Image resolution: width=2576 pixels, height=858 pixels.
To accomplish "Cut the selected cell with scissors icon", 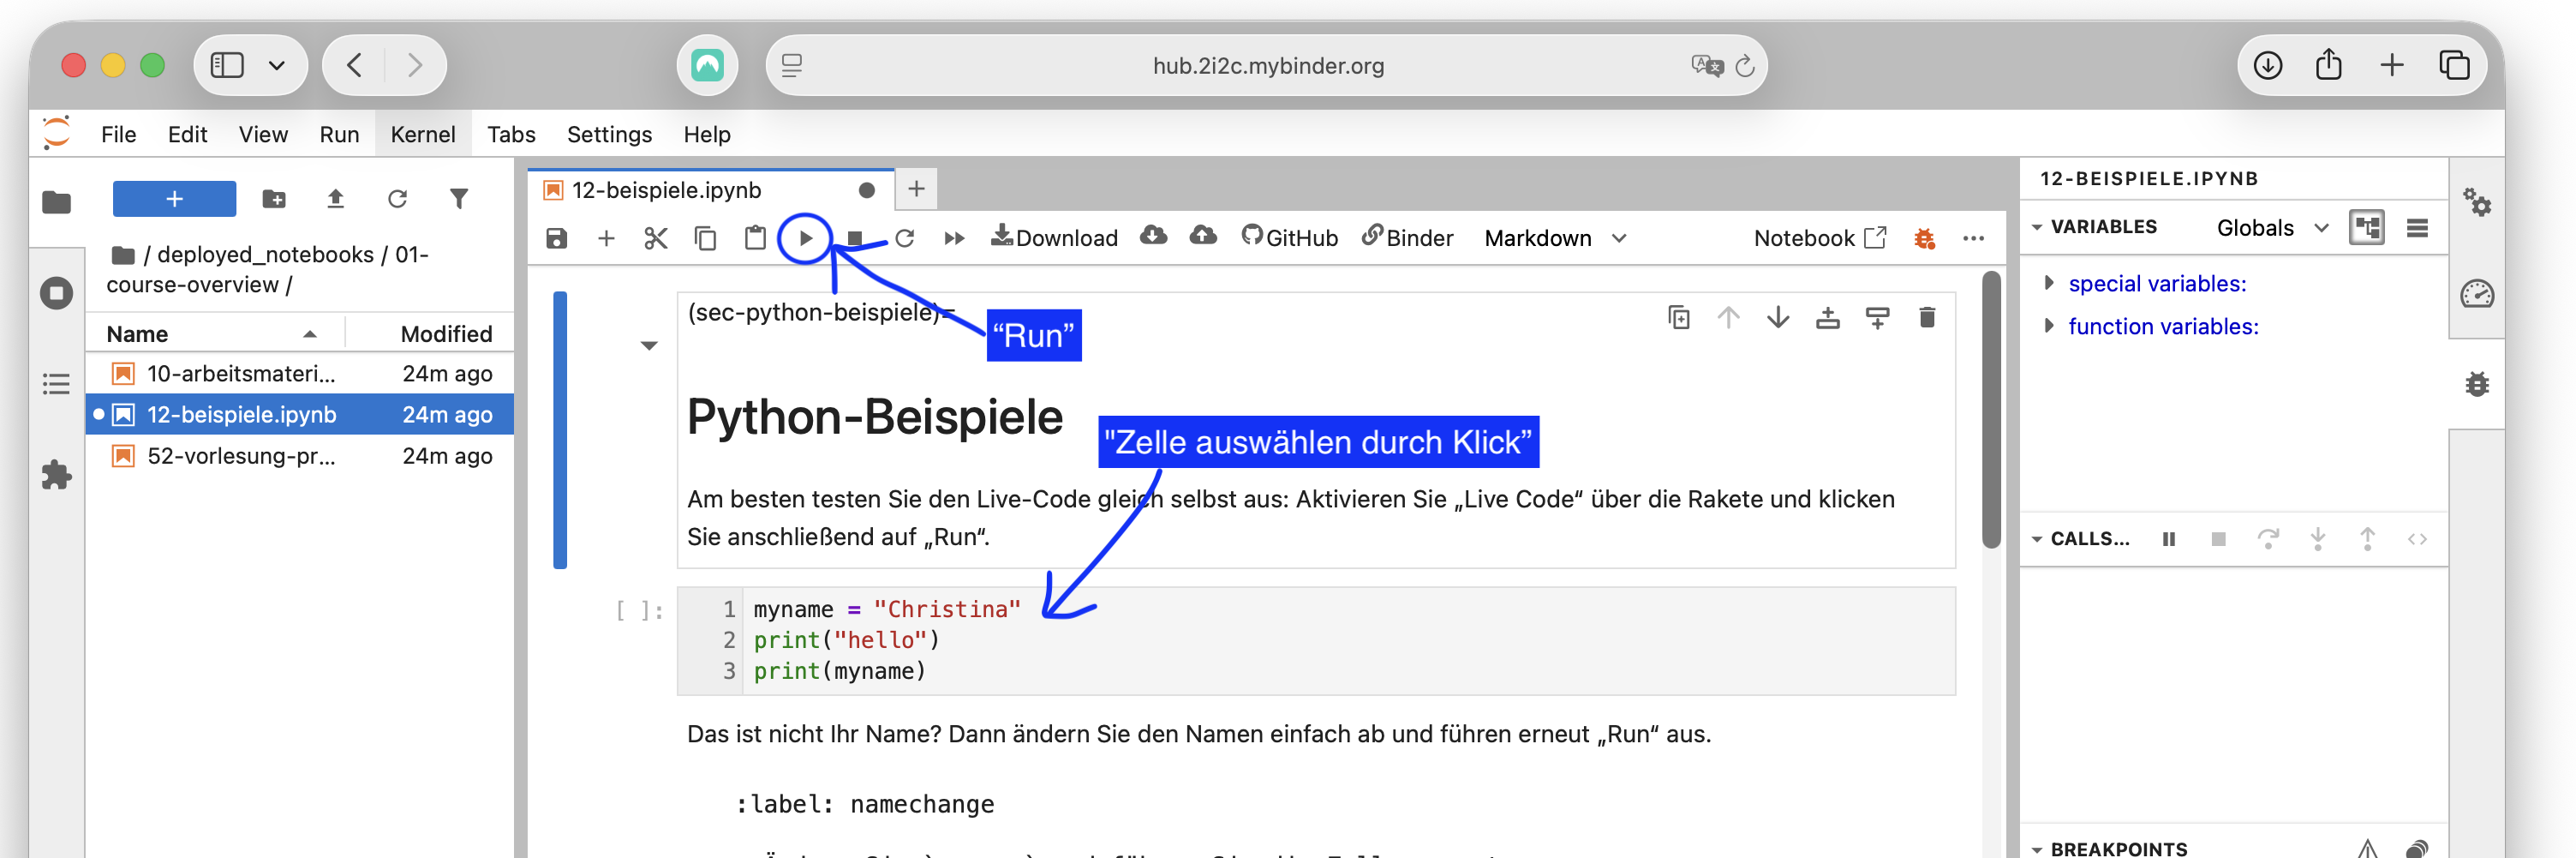I will pos(655,238).
